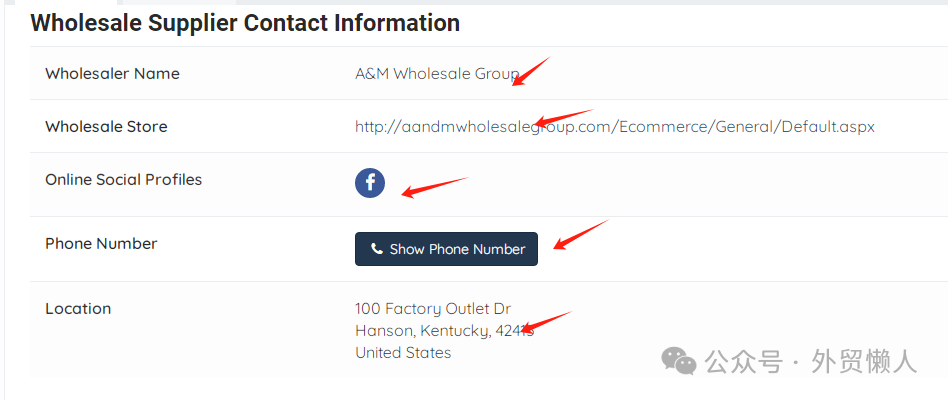Click the Wholesaler Name label
Screen dimensions: 948x400
[x=112, y=74]
